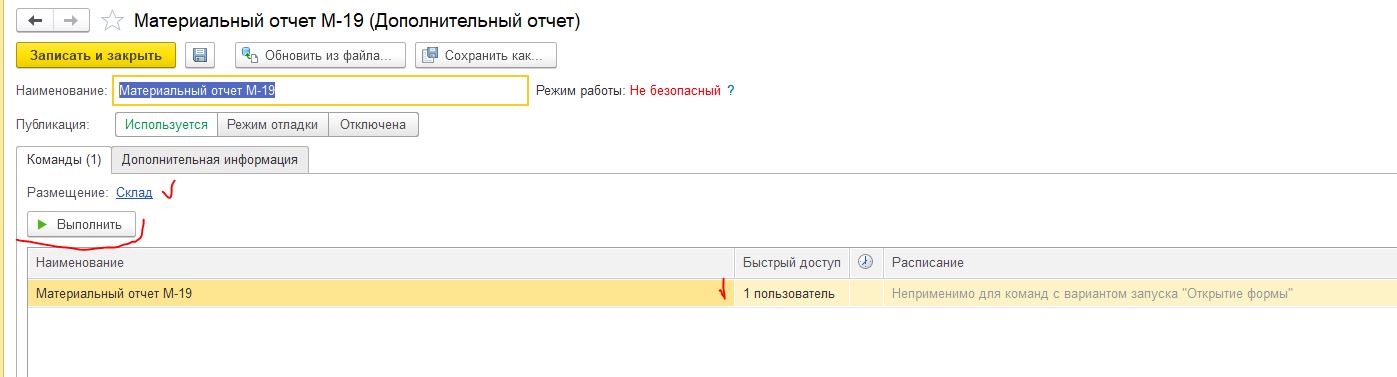The image size is (1397, 377).
Task: Go back with the left arrow
Action: click(36, 20)
